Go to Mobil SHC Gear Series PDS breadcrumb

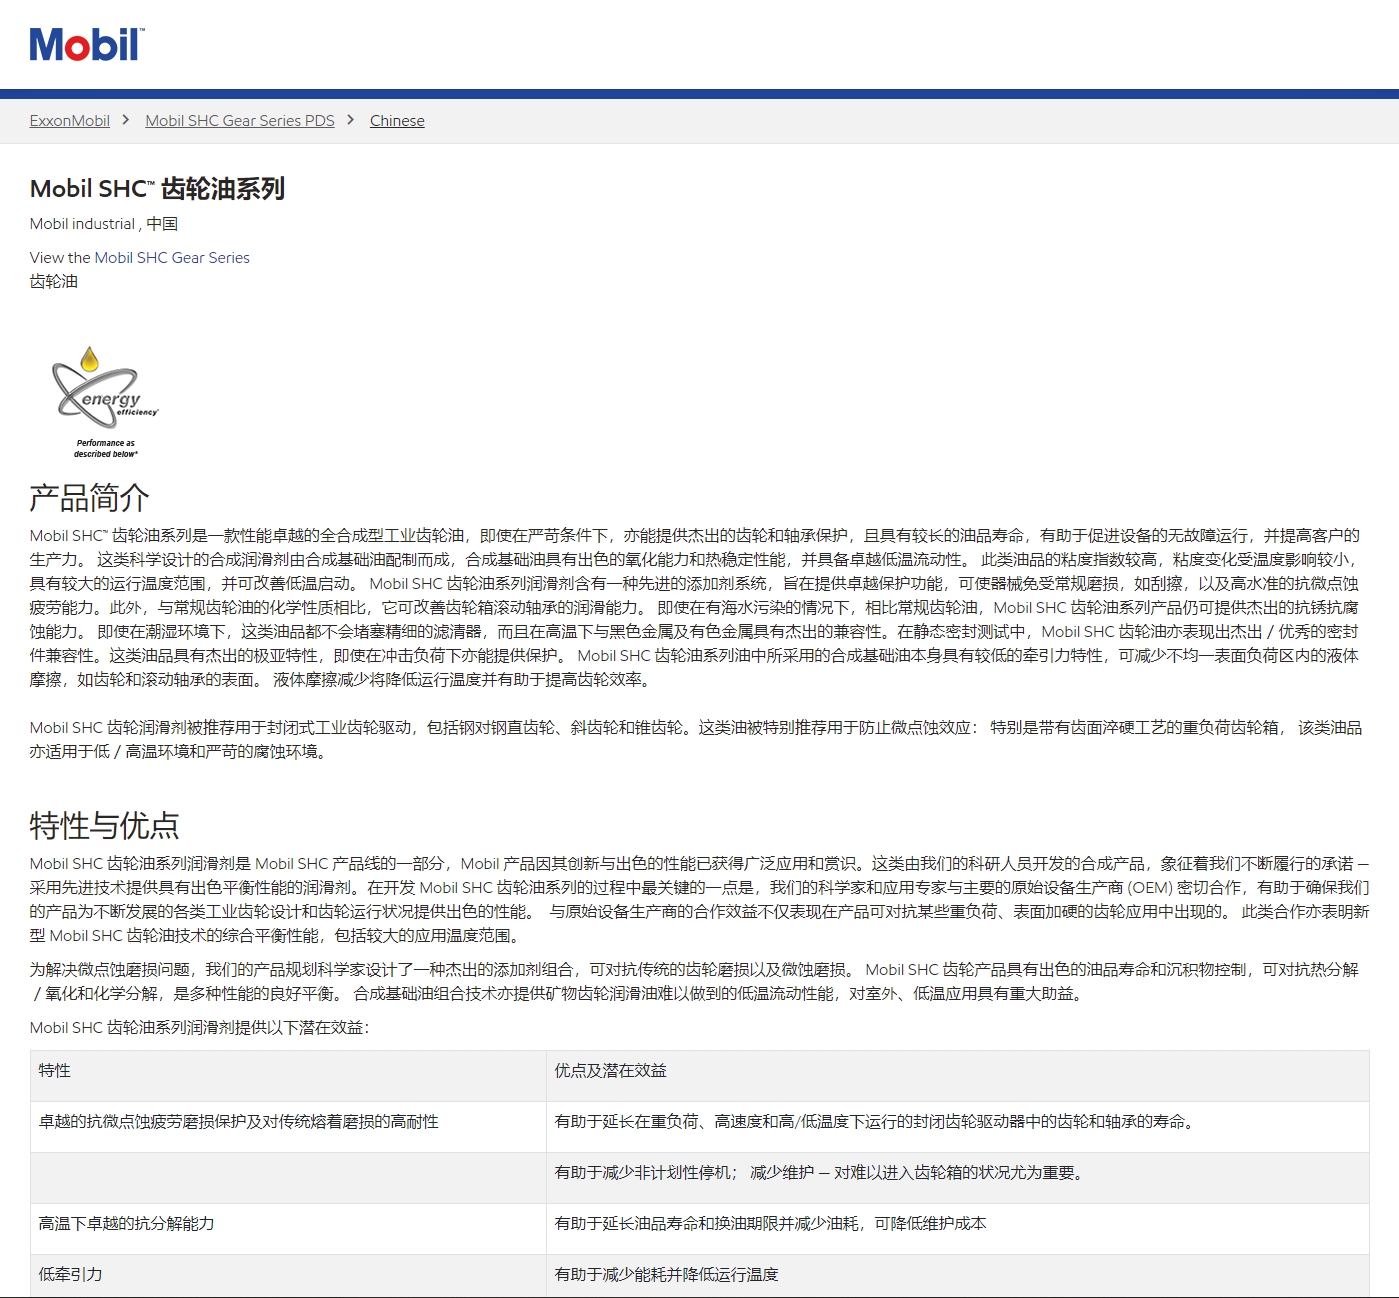(240, 121)
